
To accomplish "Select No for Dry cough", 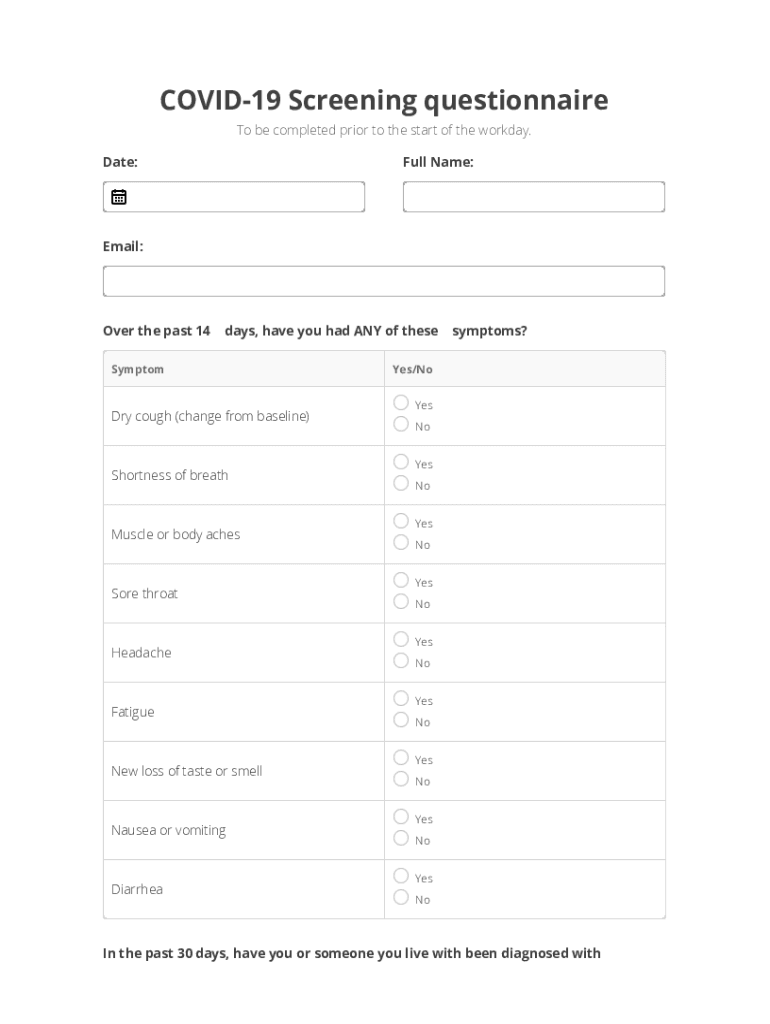I will (401, 424).
